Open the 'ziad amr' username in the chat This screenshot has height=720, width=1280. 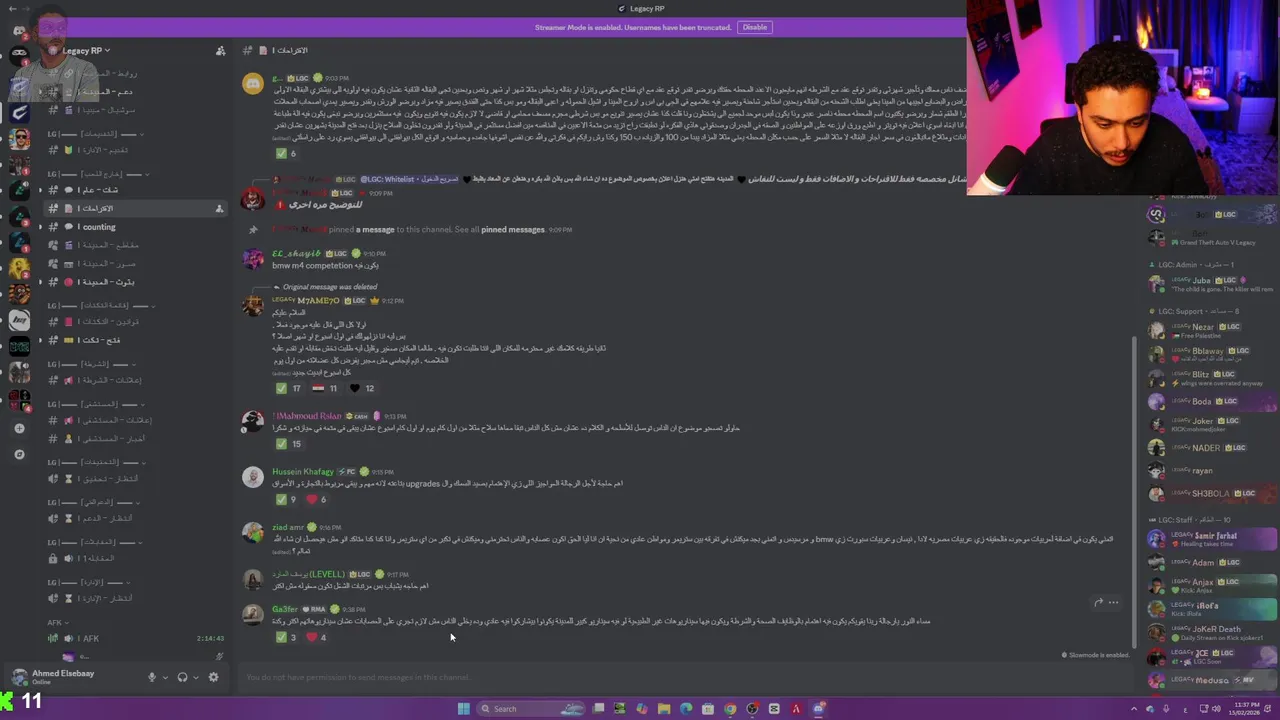288,527
